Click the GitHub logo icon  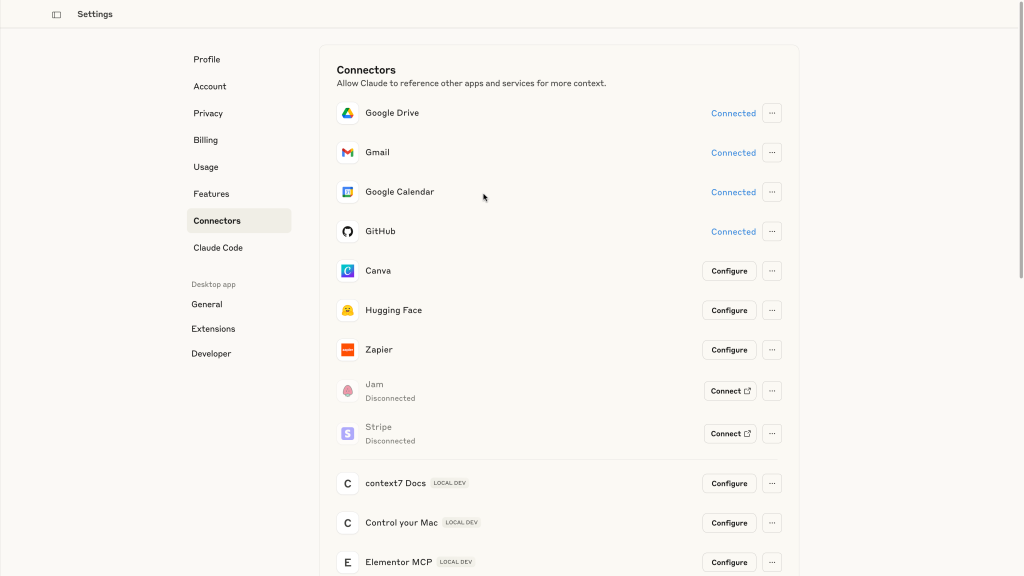point(347,232)
